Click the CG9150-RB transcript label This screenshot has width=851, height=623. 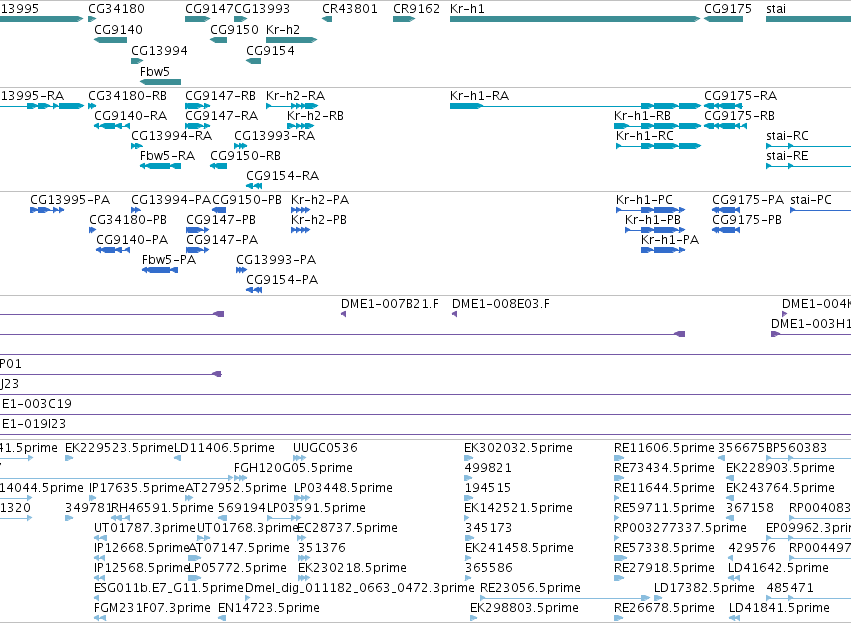245,156
